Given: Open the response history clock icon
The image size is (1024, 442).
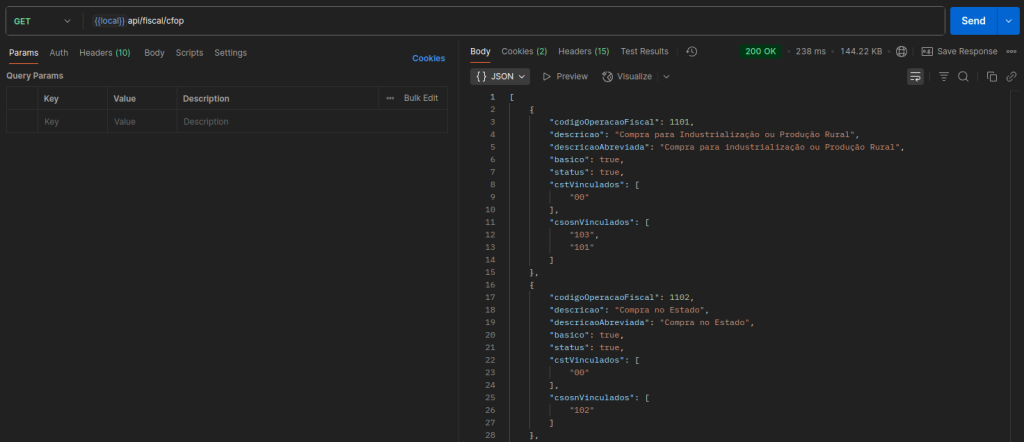Looking at the screenshot, I should [x=692, y=52].
